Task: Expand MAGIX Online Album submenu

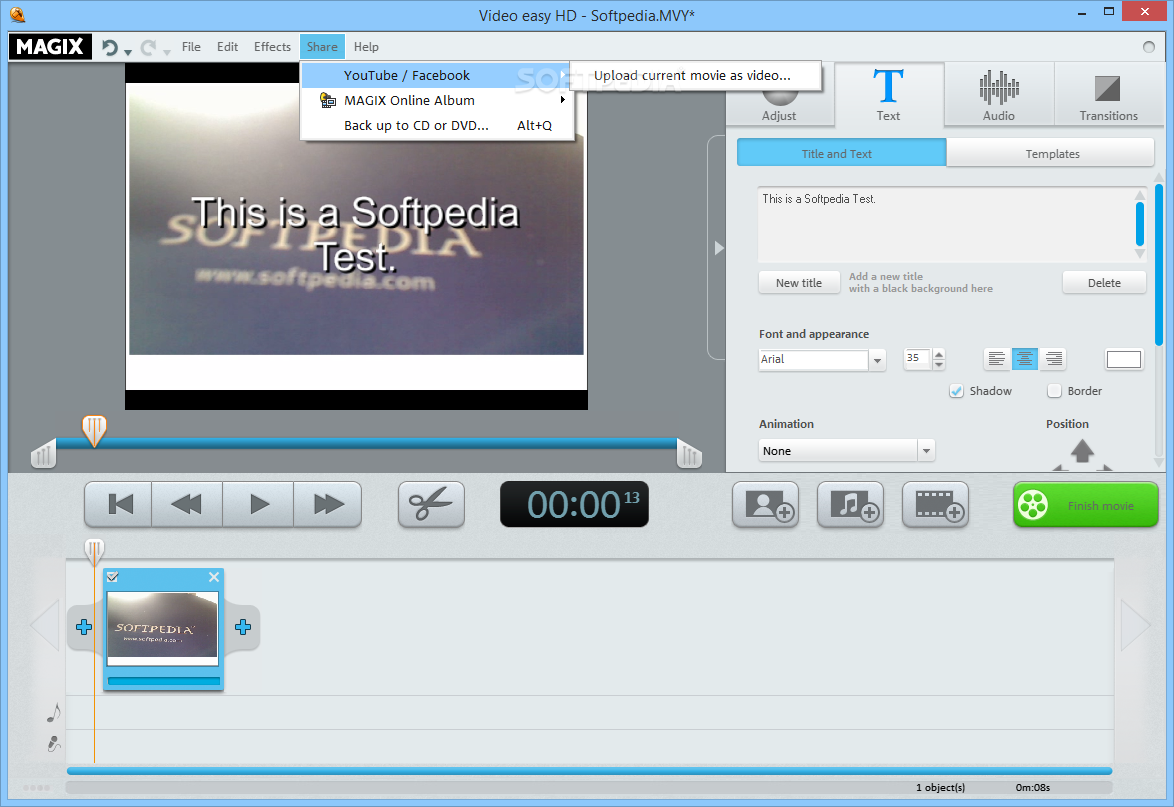Action: (436, 100)
